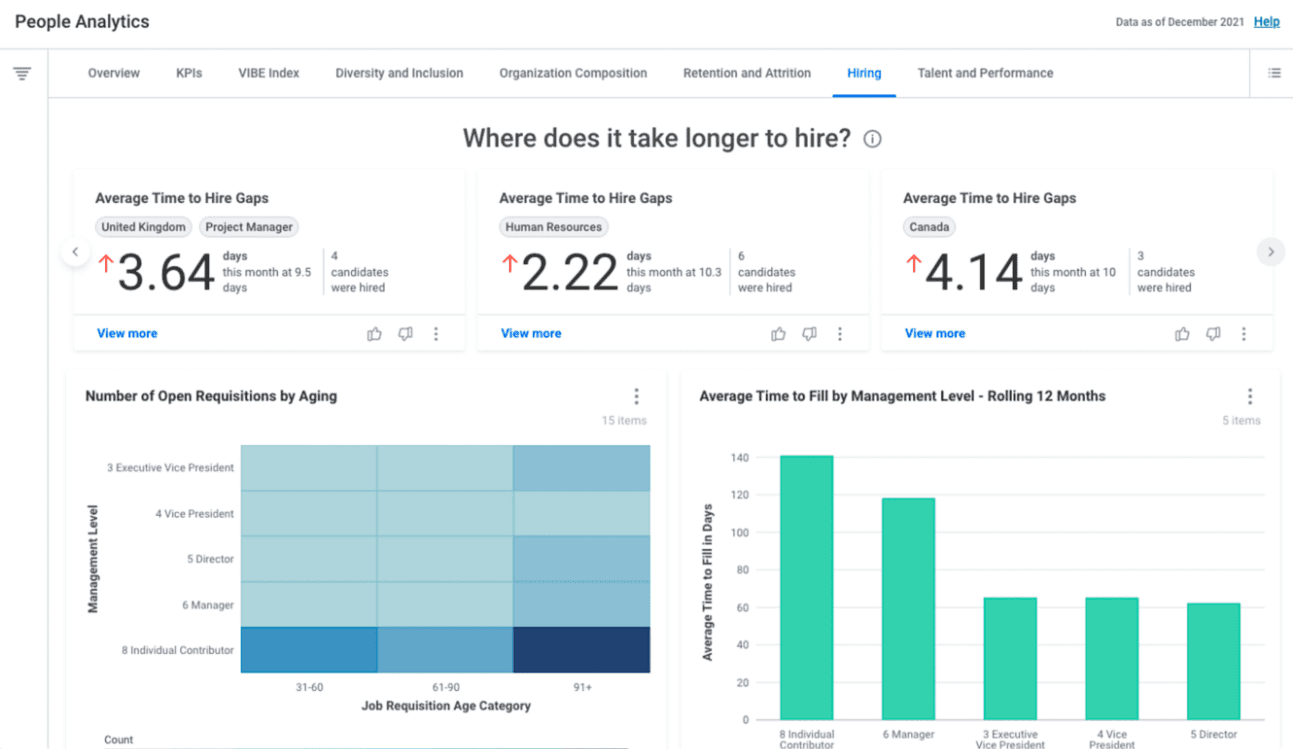Thumbs up the United Kingdom insight card
Screen dimensions: 1293x749
pos(374,334)
